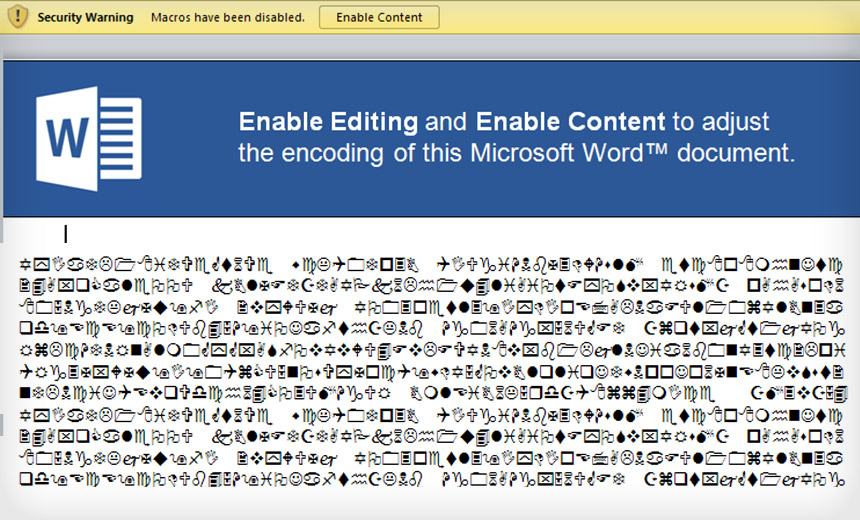Click the words "to adjust" in banner
Image resolution: width=860 pixels, height=520 pixels.
coord(720,123)
